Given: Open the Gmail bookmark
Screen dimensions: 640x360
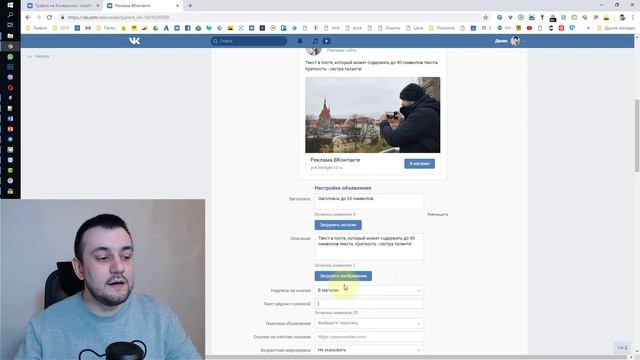Looking at the screenshot, I should coord(88,28).
